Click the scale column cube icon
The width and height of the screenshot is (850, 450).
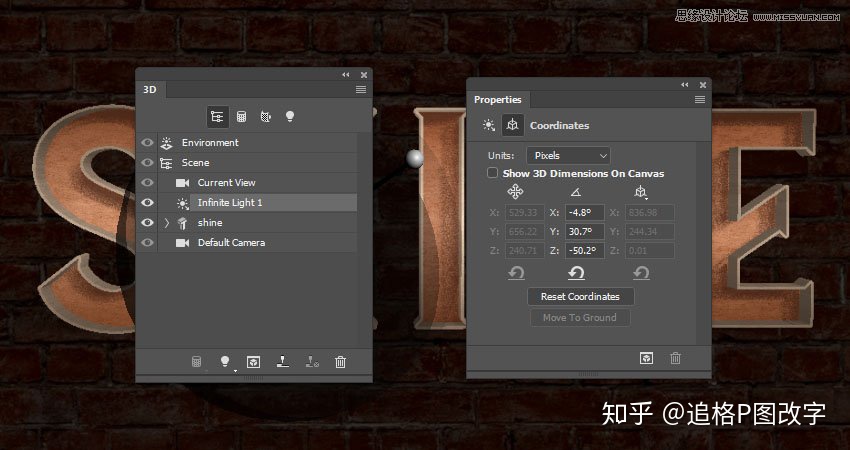point(641,192)
